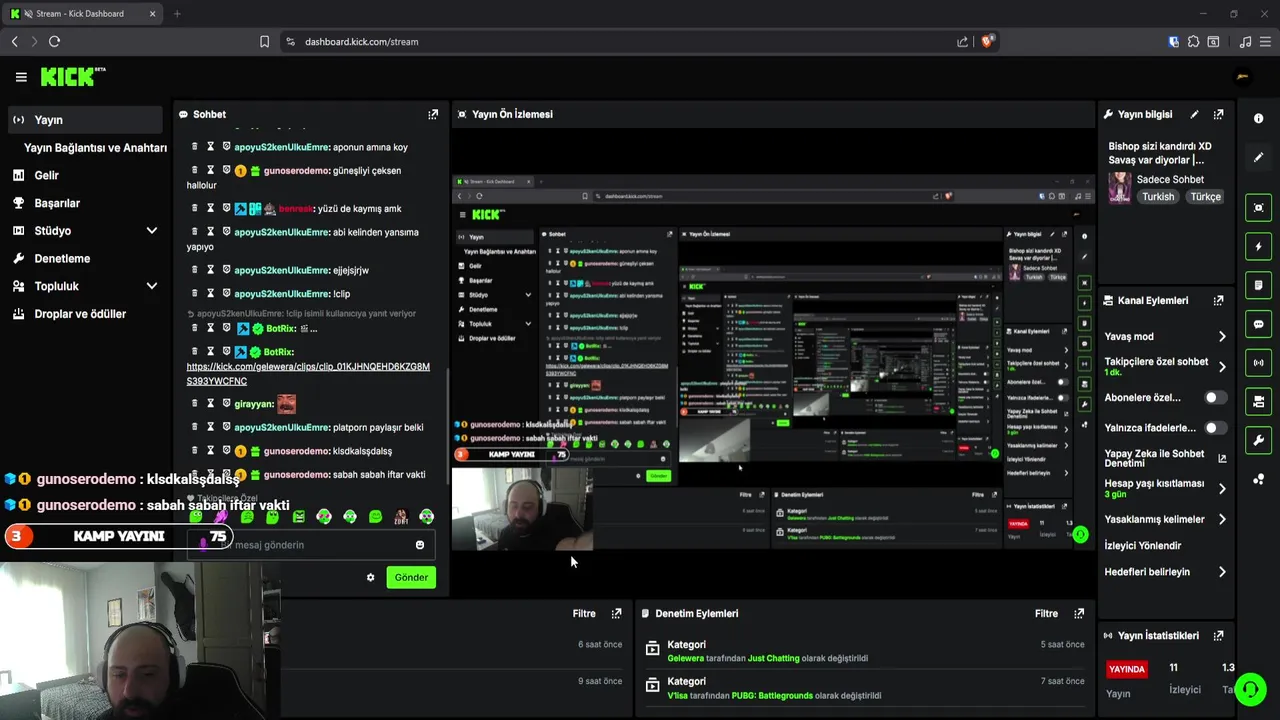
Task: Open the Filtre option left of Denetim Eylemleri
Action: 584,614
